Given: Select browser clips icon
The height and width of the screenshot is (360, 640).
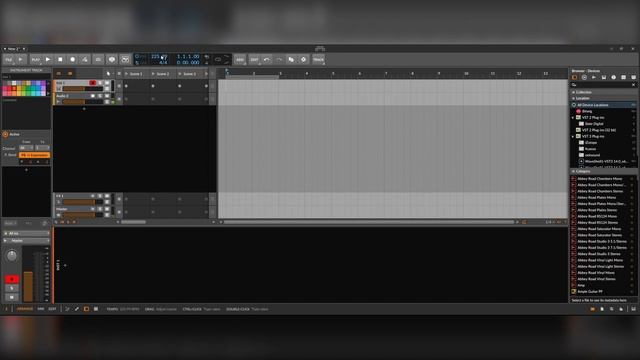Looking at the screenshot, I should tap(623, 77).
